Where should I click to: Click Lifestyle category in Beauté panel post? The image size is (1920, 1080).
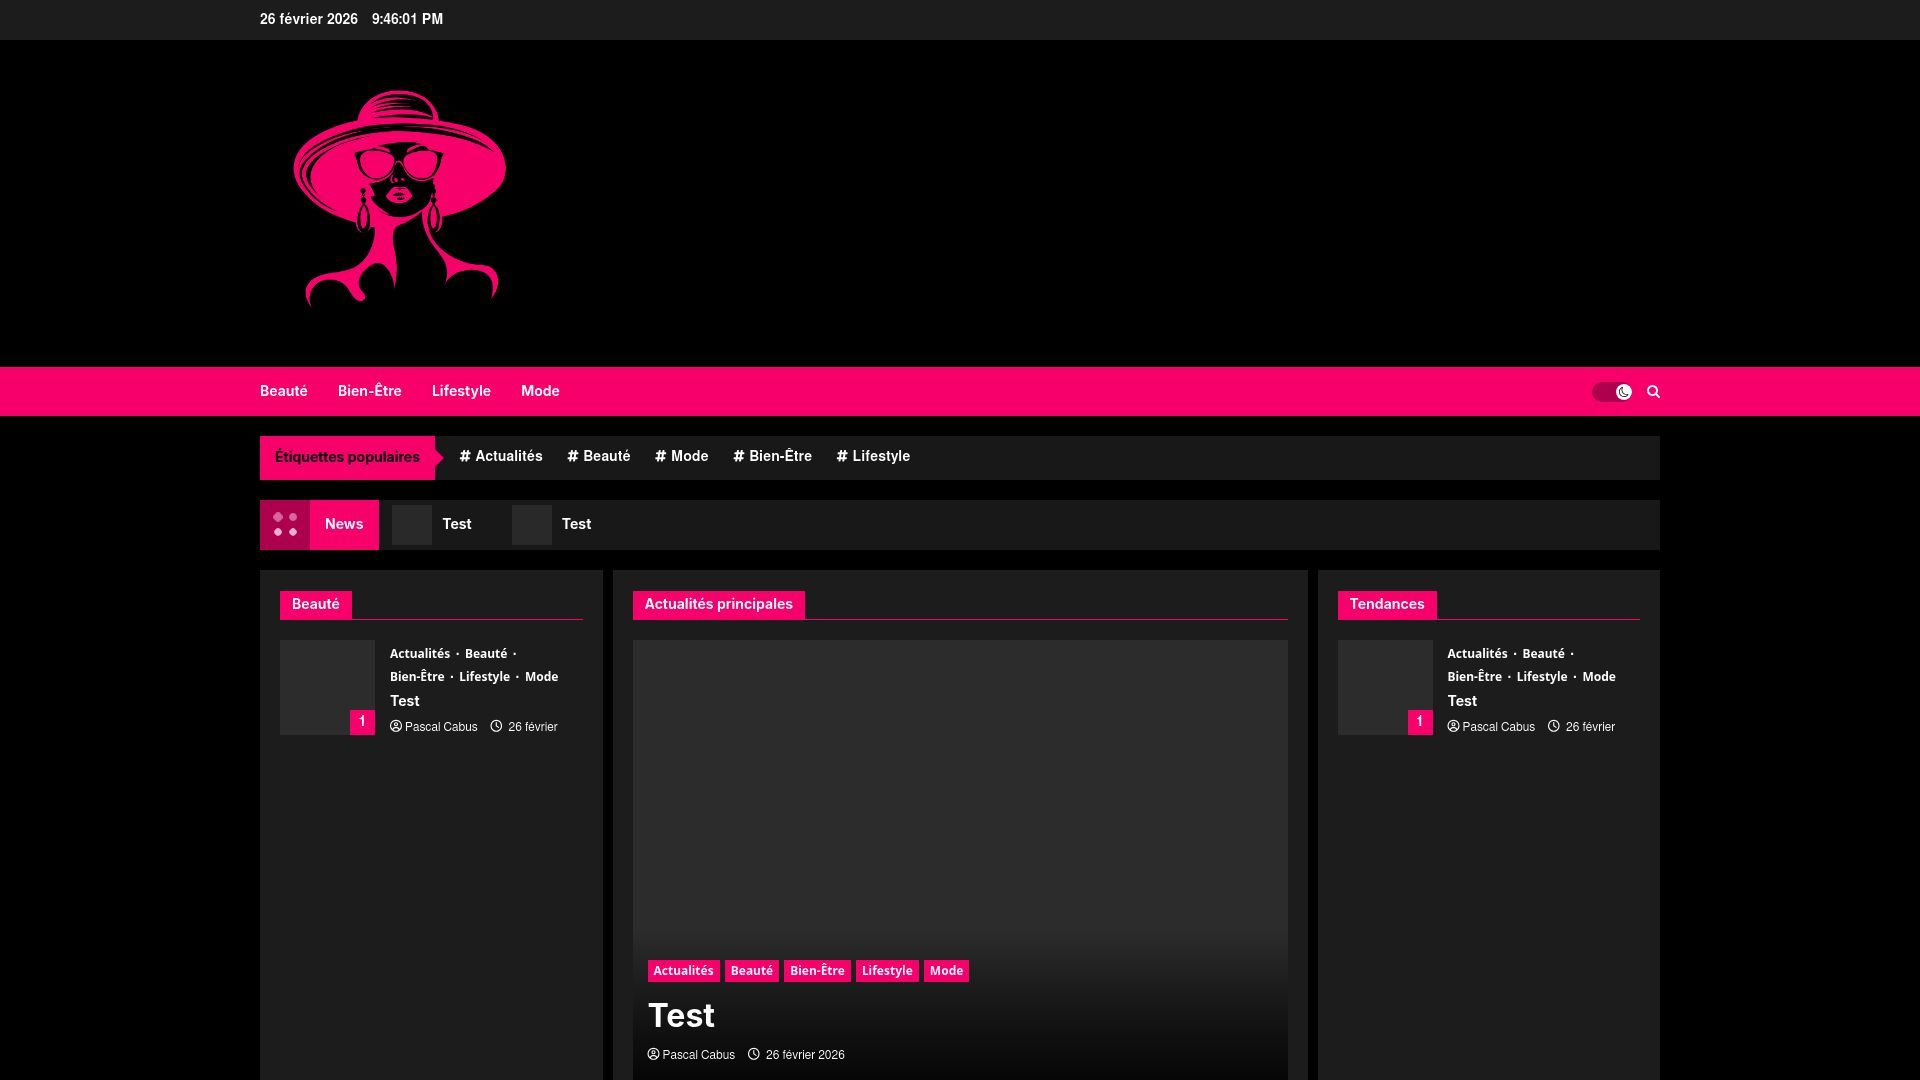click(485, 677)
